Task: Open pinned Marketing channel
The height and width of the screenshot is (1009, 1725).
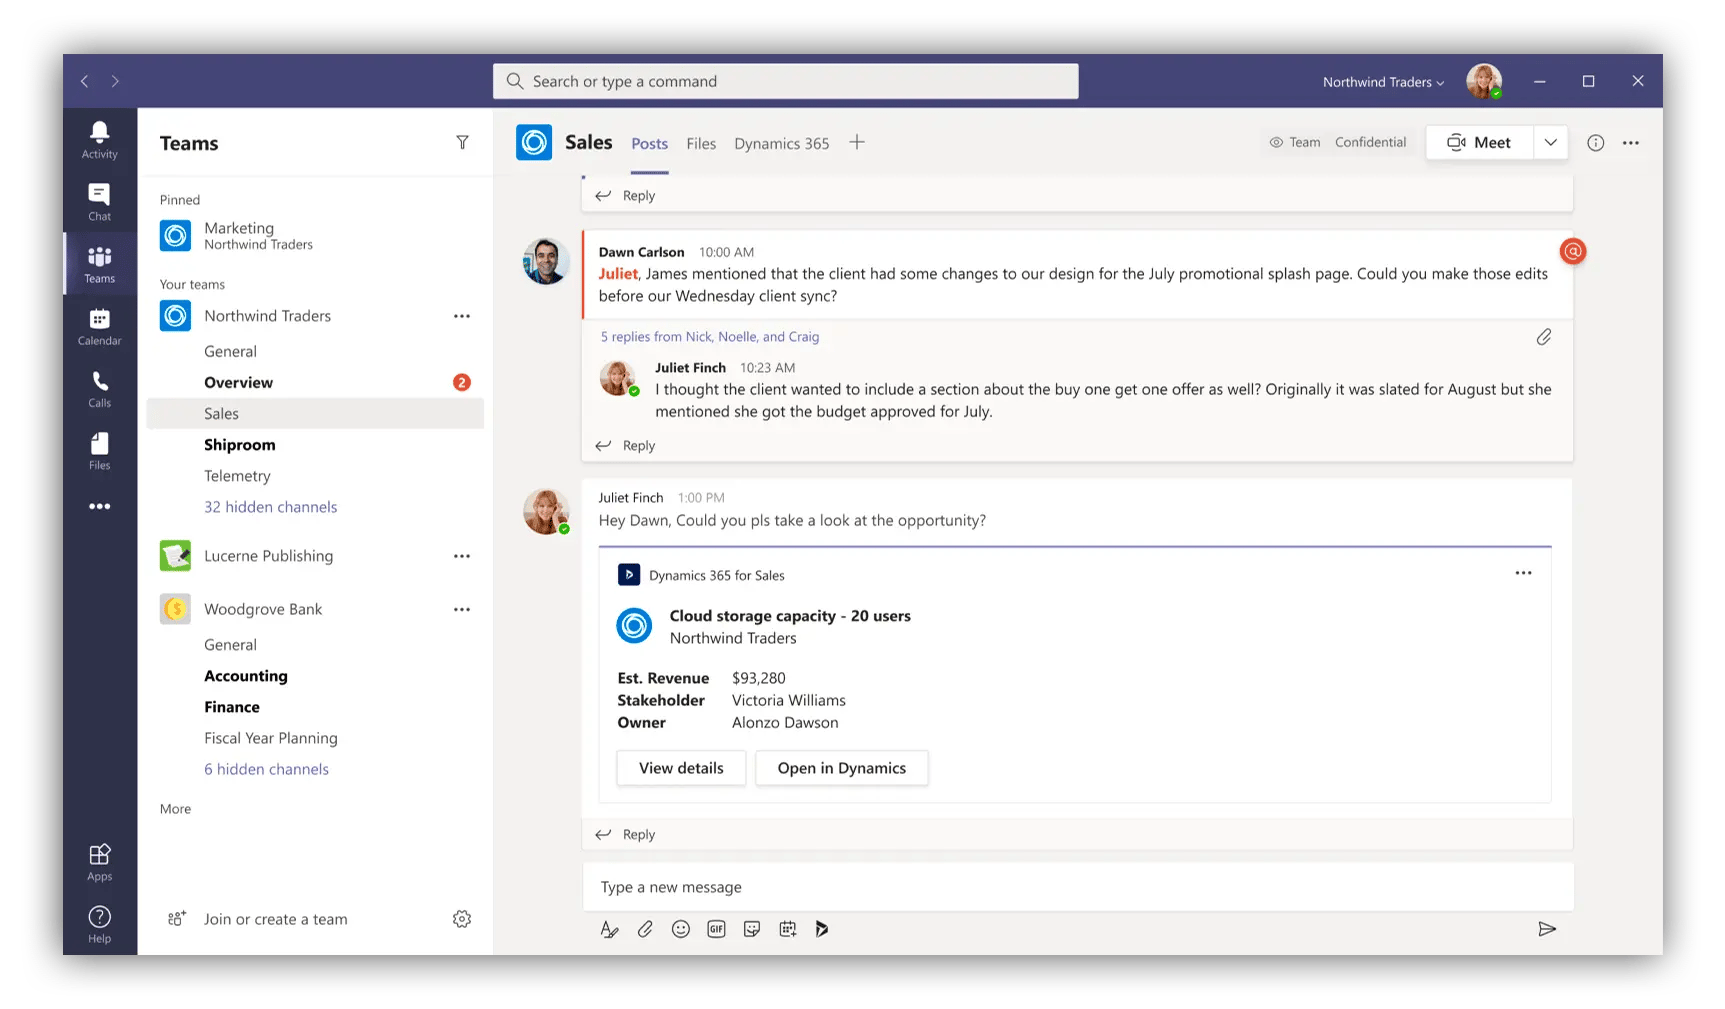Action: pos(315,236)
